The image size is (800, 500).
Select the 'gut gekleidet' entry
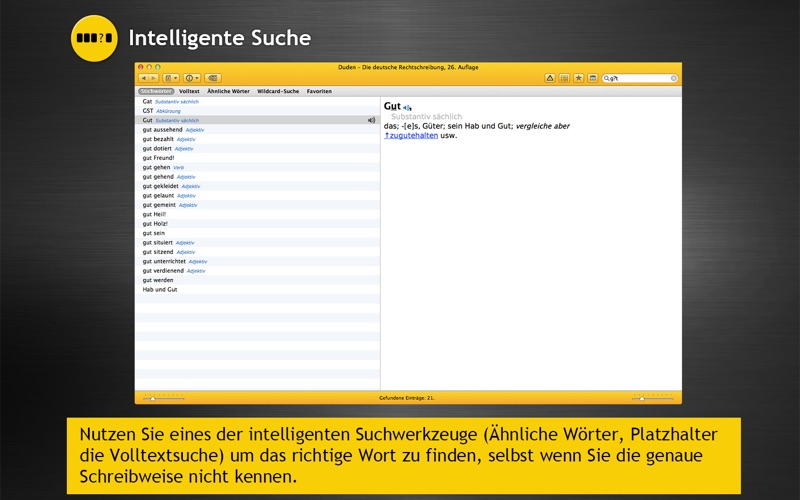pos(258,186)
